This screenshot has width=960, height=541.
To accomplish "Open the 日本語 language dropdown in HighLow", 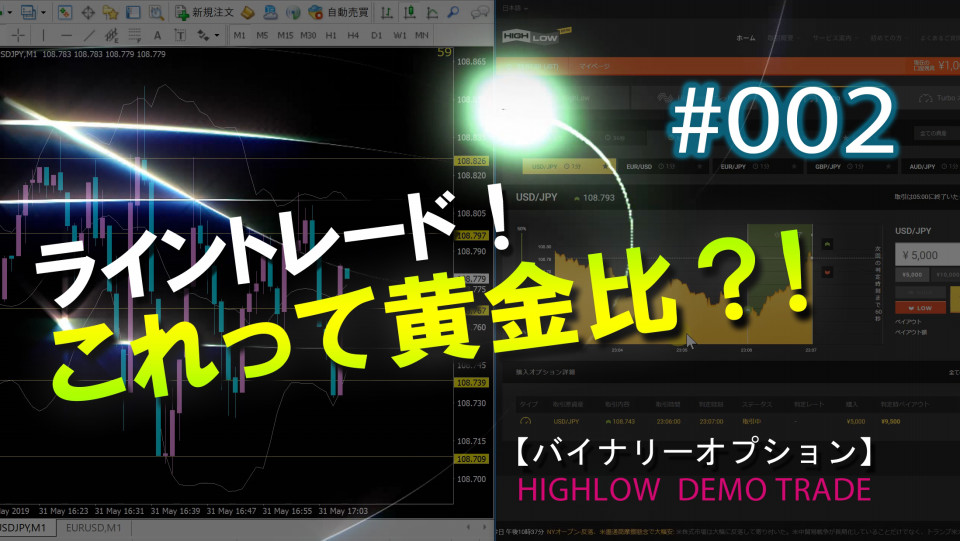I will click(x=515, y=8).
